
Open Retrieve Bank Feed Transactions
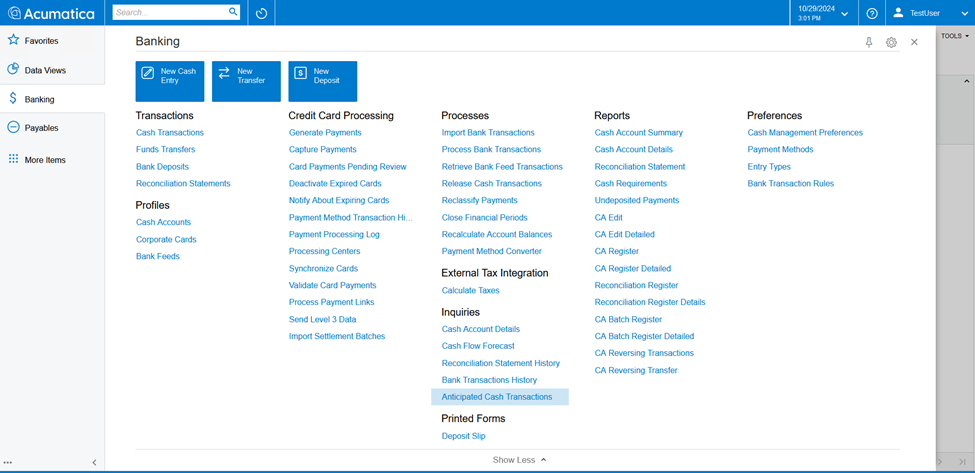502,167
